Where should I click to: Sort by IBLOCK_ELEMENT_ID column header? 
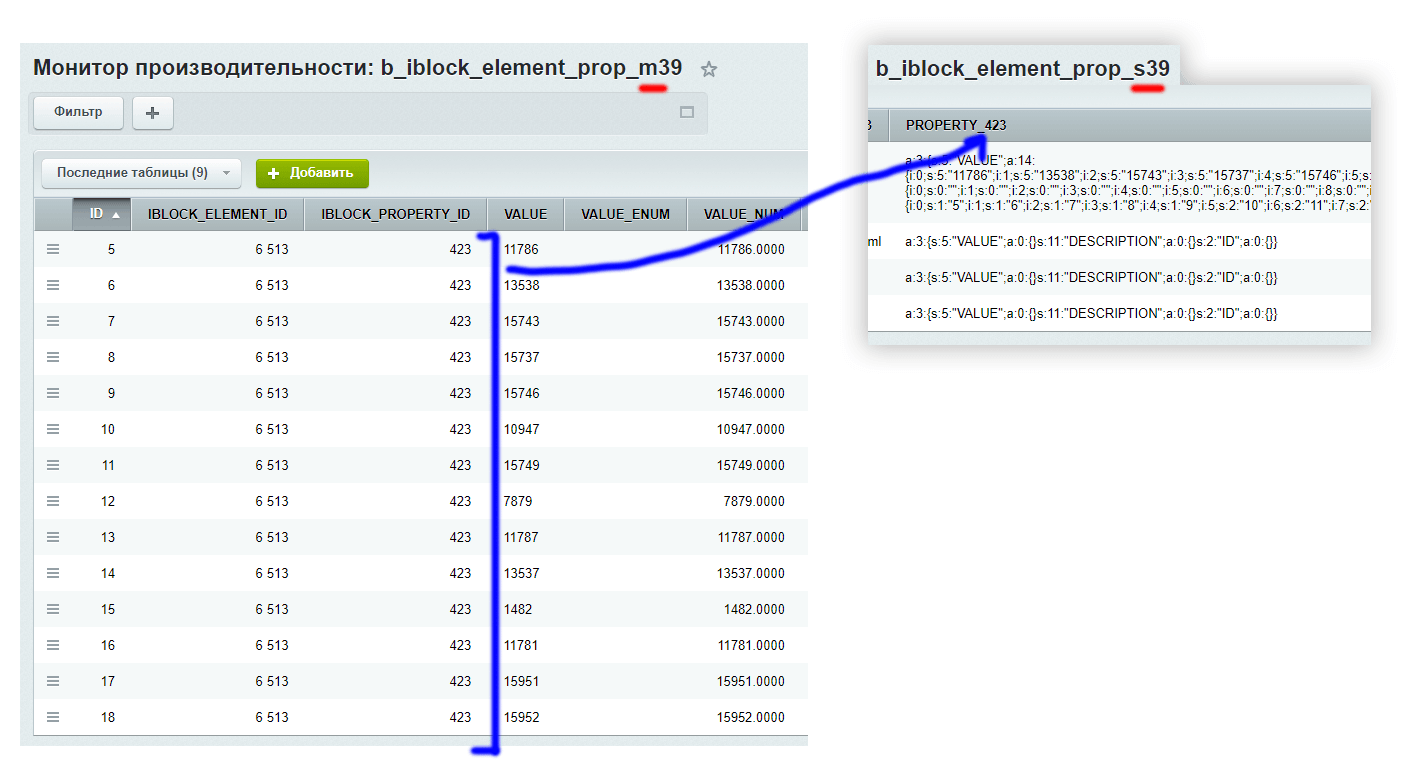[x=217, y=214]
